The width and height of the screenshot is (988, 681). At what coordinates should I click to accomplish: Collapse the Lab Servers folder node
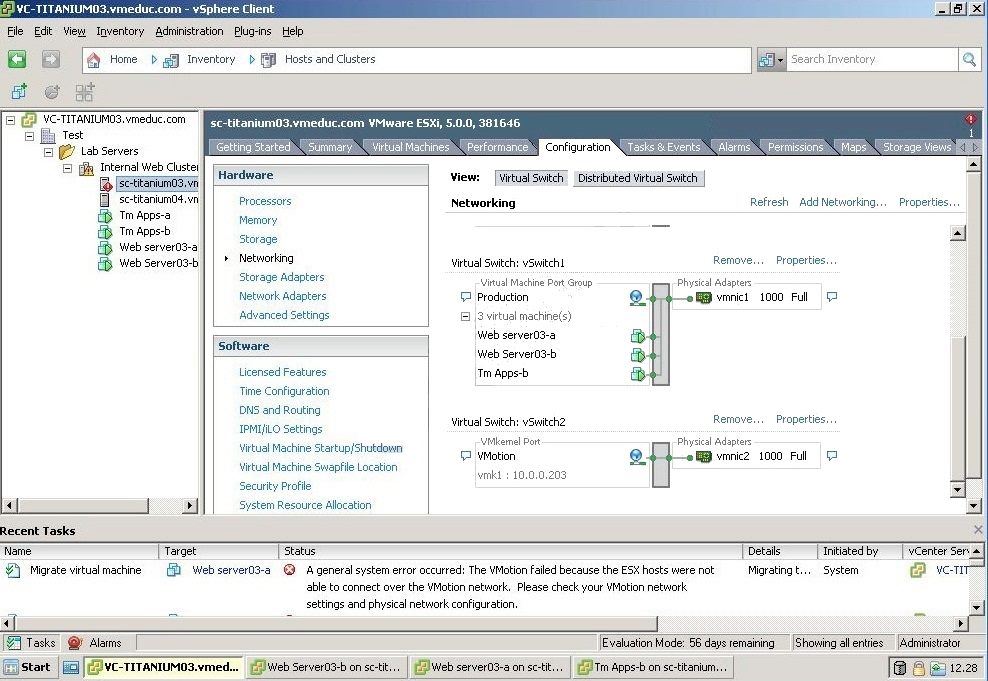pos(49,152)
